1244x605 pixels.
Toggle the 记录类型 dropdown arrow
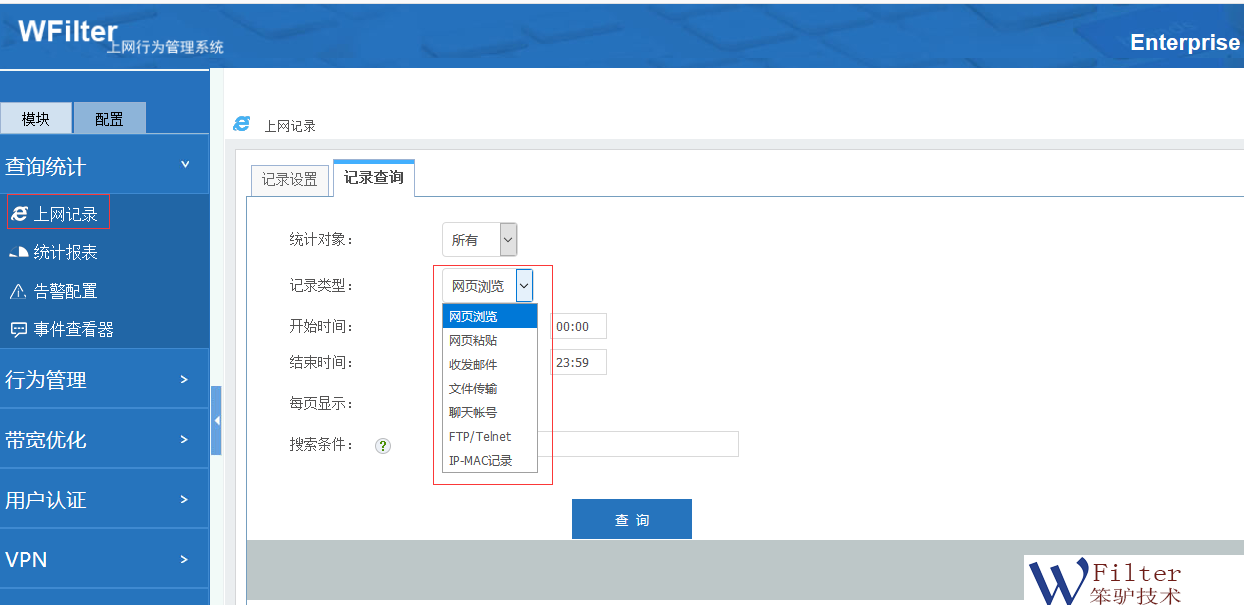tap(524, 286)
